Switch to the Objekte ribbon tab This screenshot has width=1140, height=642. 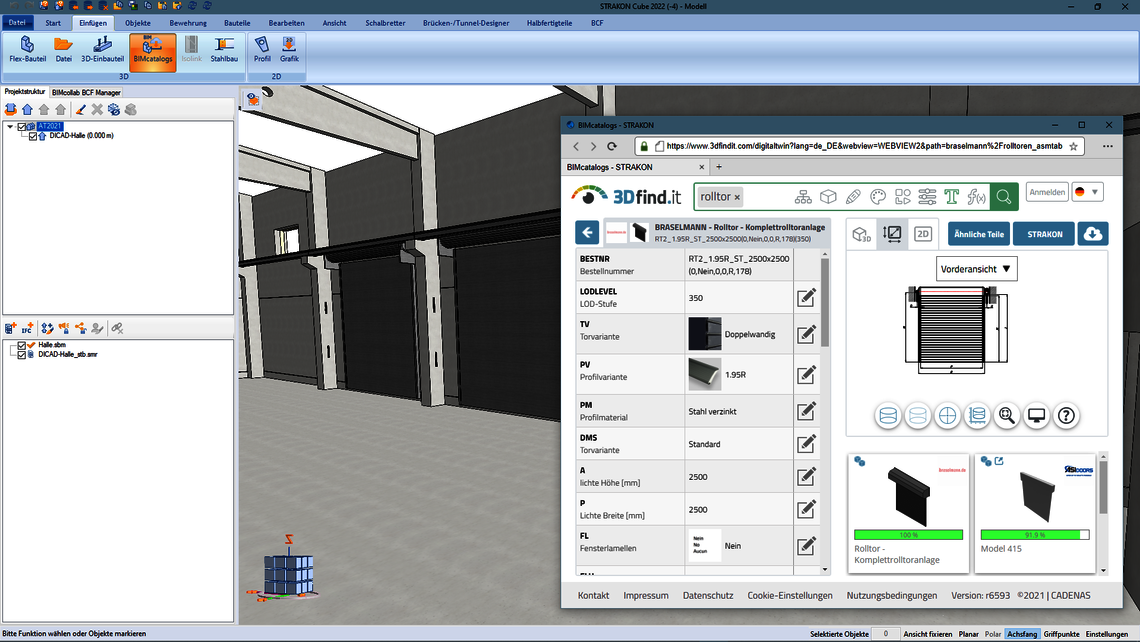point(137,23)
